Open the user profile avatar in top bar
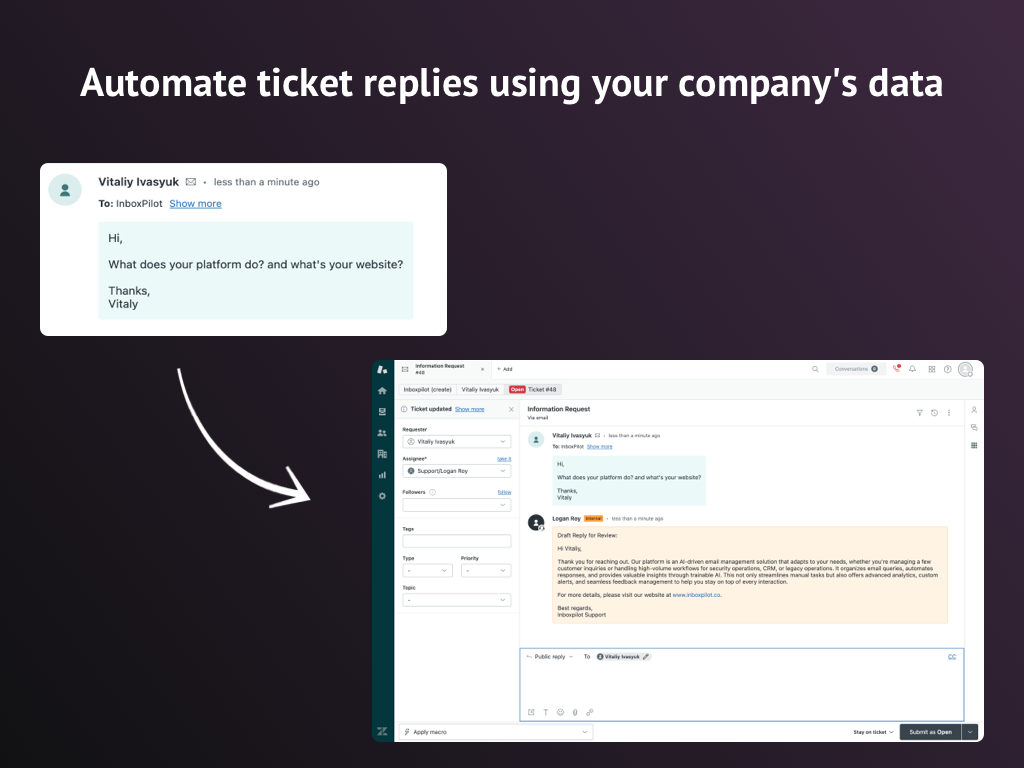 tap(965, 370)
